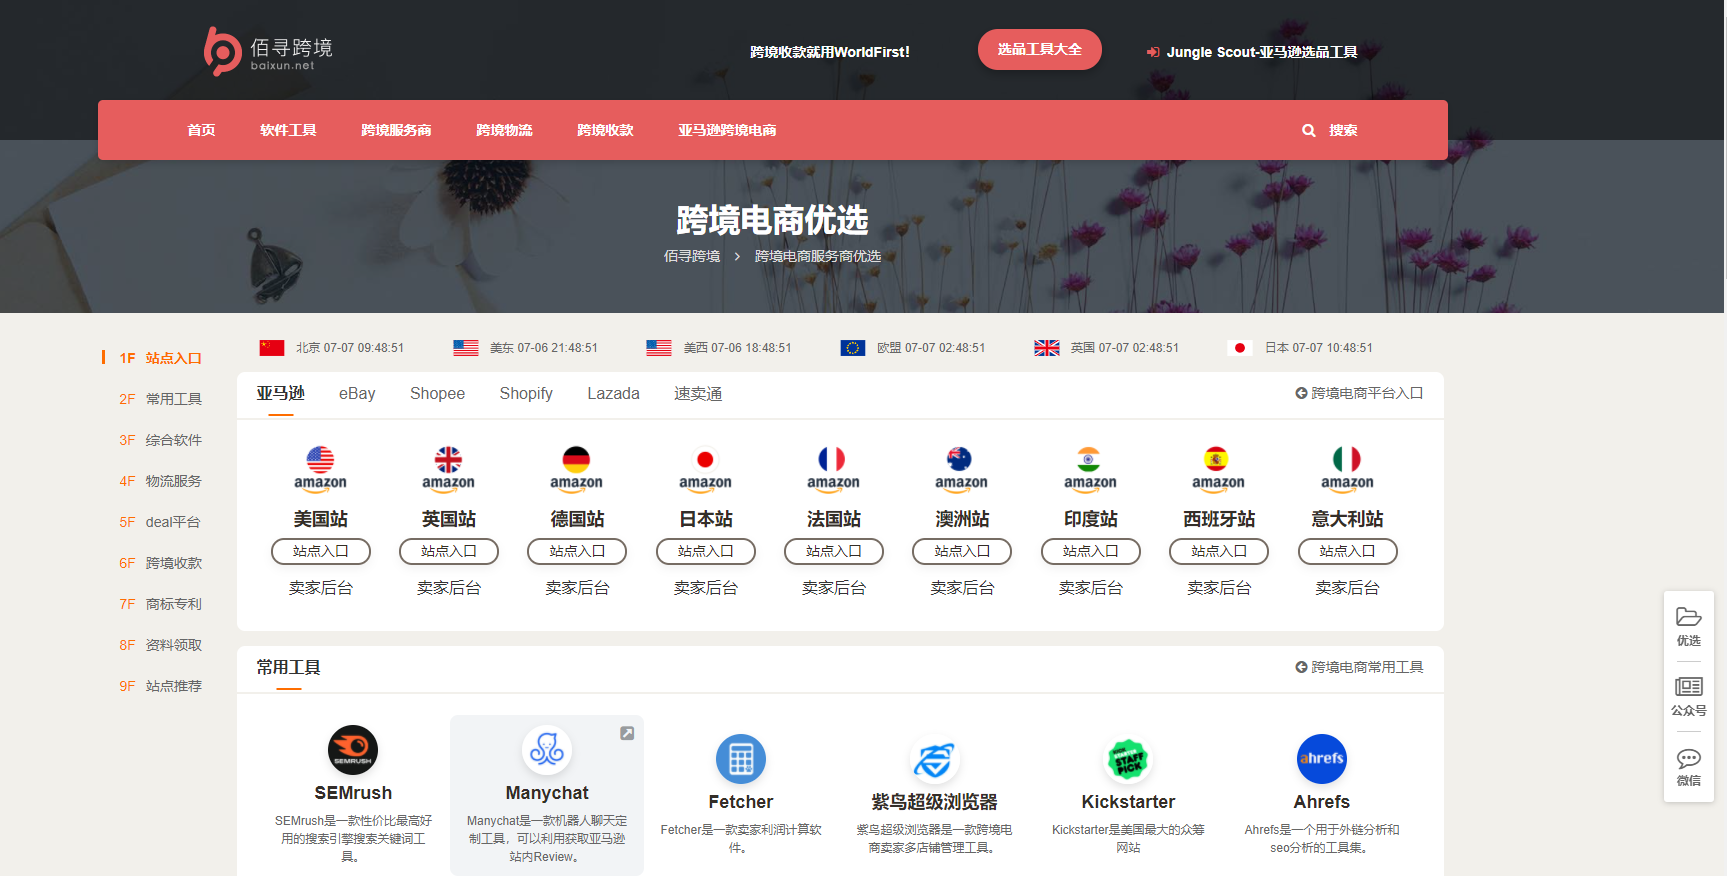
Task: Jump to 6F 跨境收款 section
Action: (160, 563)
